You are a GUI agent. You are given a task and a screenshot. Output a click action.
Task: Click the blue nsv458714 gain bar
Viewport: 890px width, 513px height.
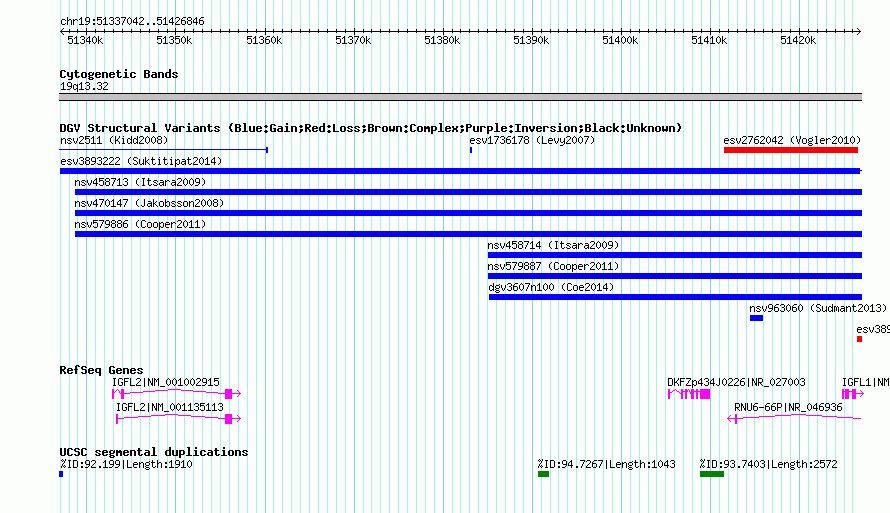[675, 255]
